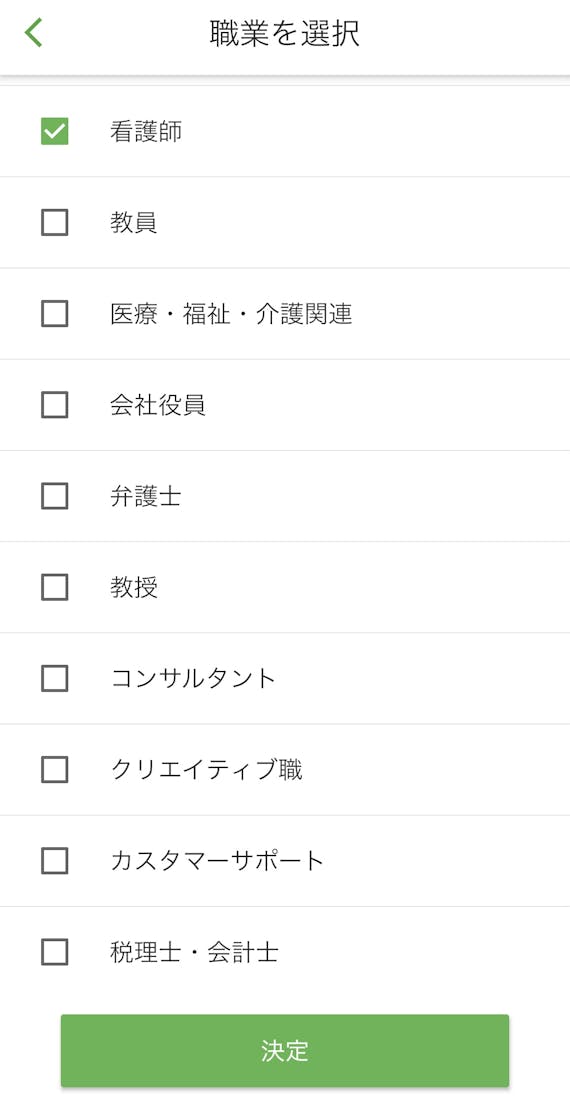
Task: Select the クリエイティブ職 checkbox
Action: tap(54, 770)
